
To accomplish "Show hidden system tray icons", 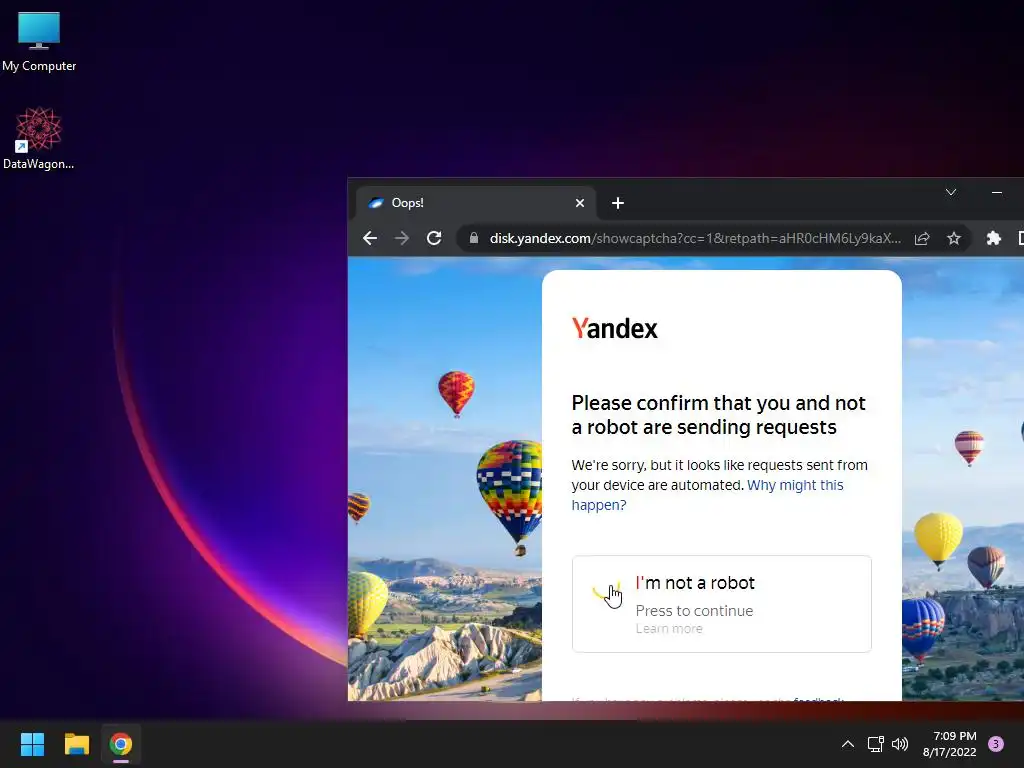I will 848,744.
